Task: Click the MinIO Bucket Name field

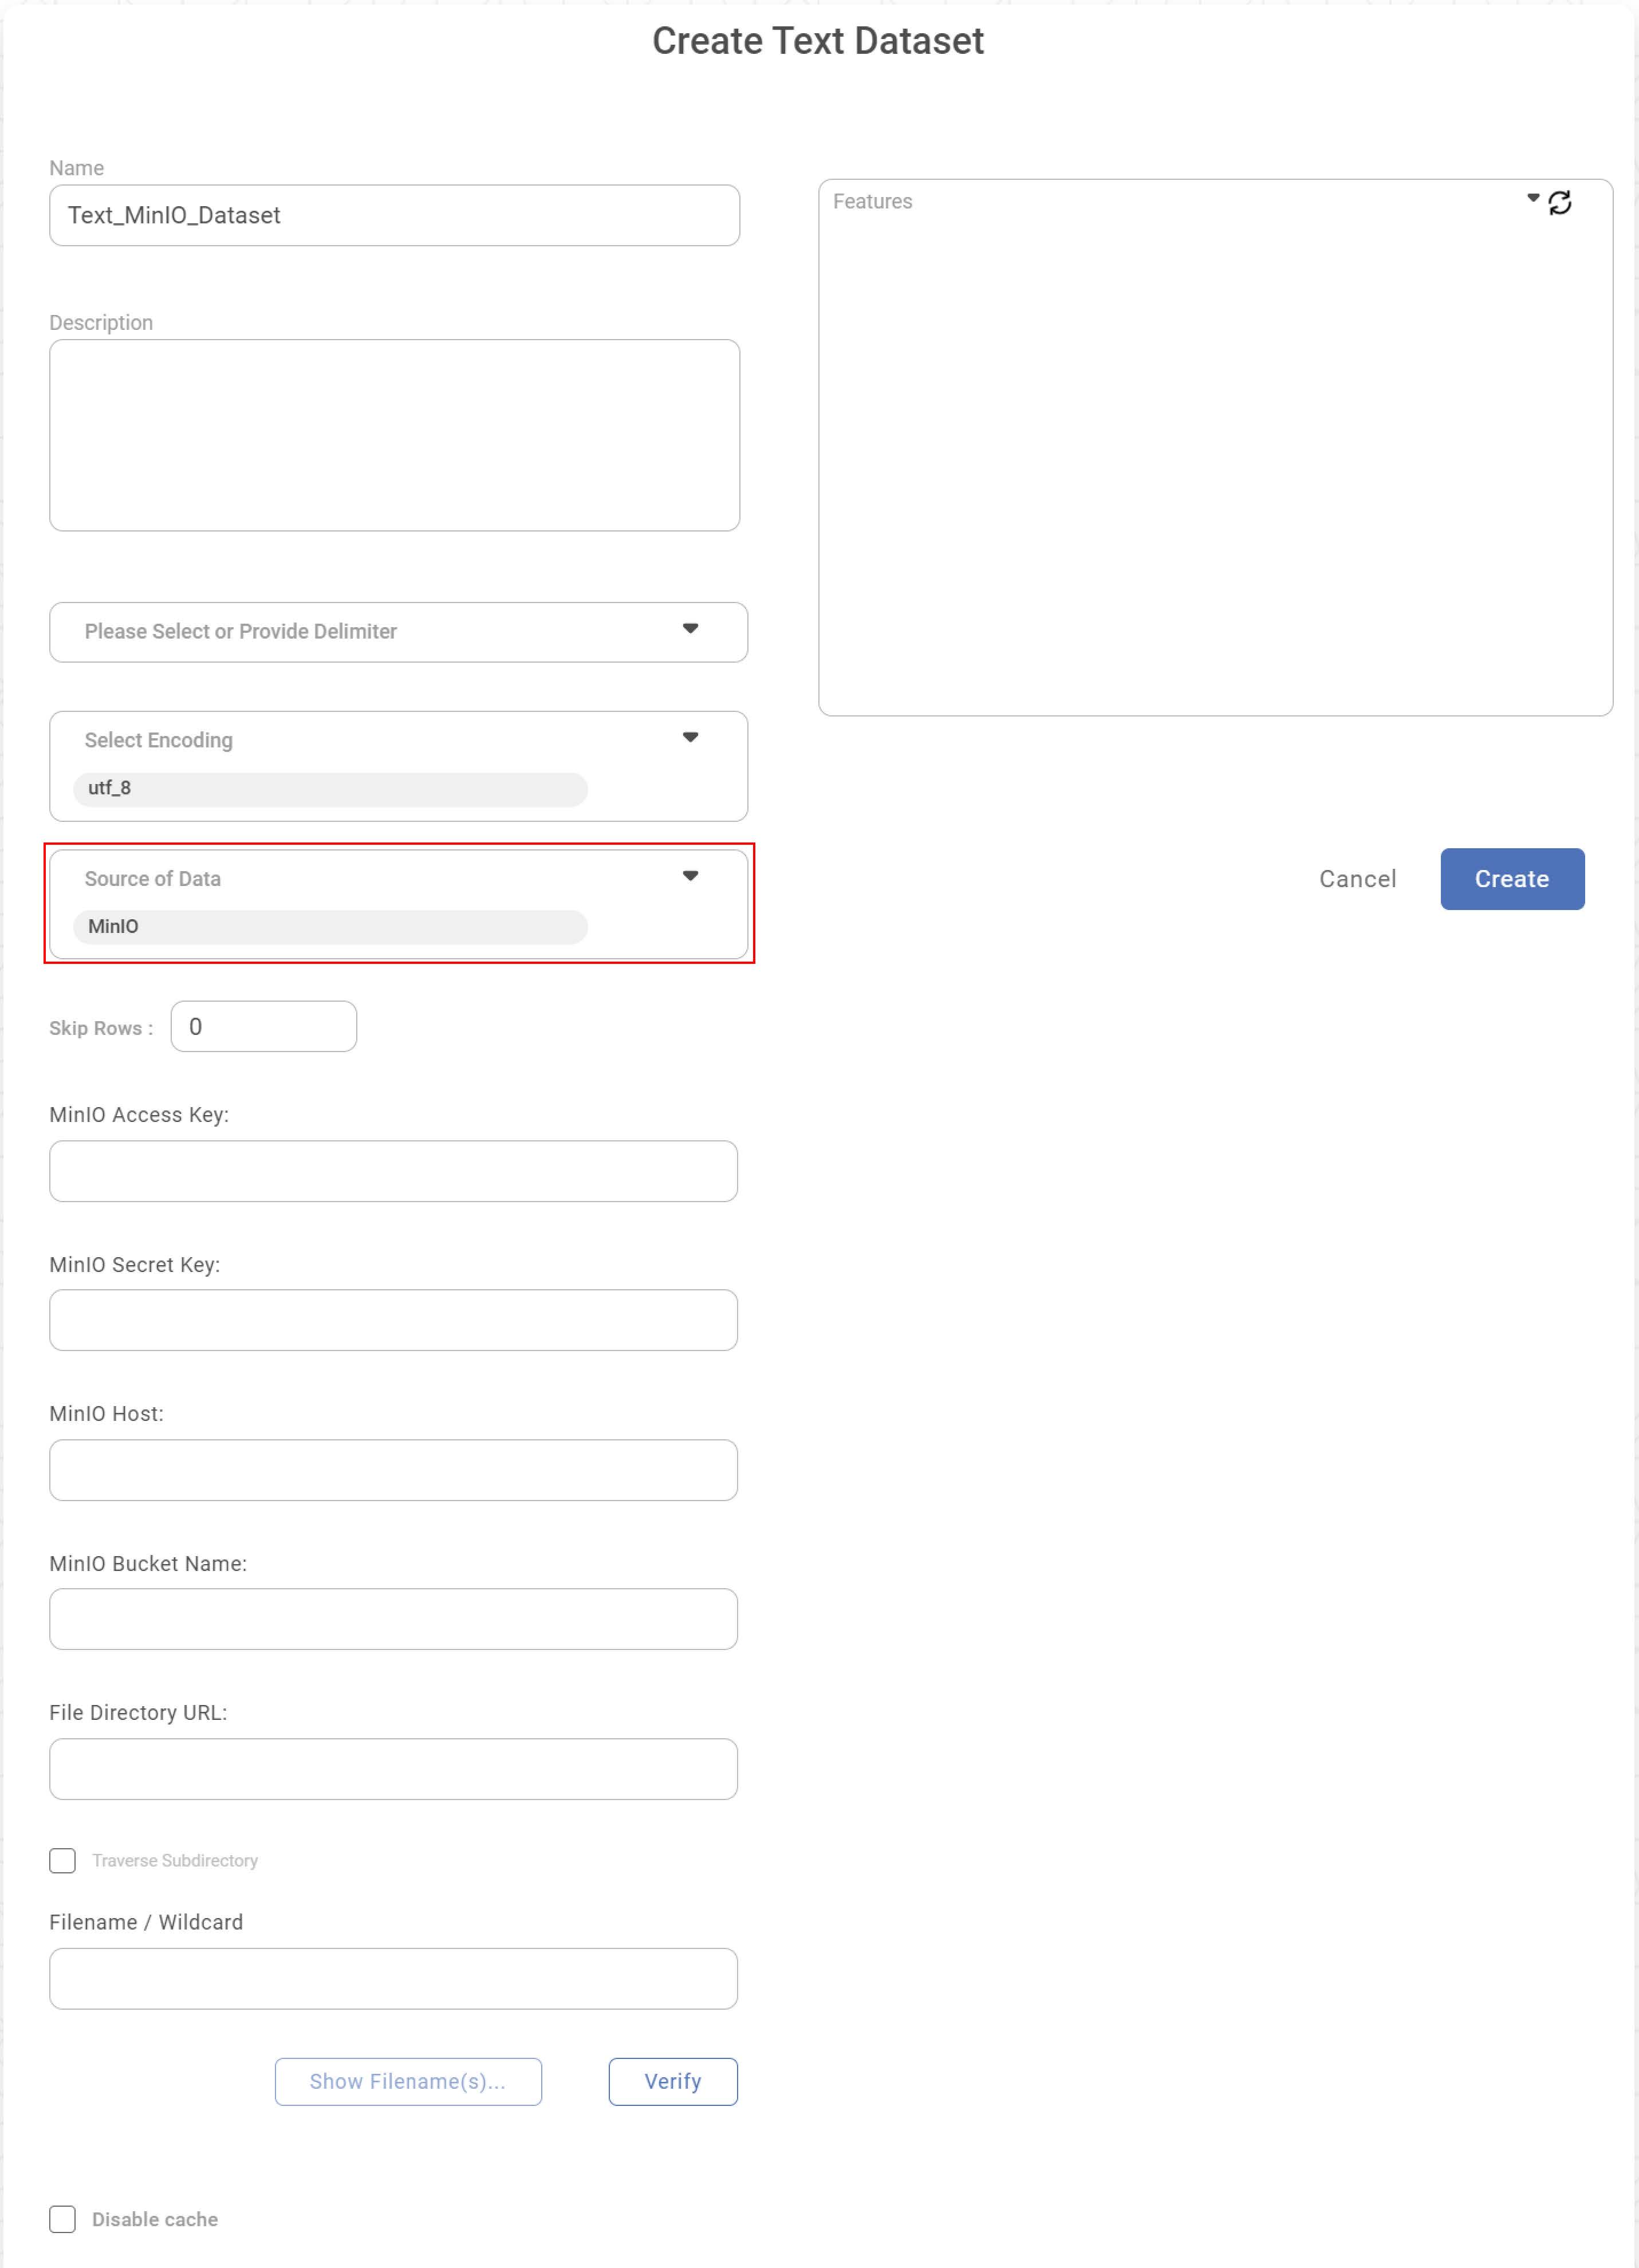Action: pyautogui.click(x=393, y=1619)
